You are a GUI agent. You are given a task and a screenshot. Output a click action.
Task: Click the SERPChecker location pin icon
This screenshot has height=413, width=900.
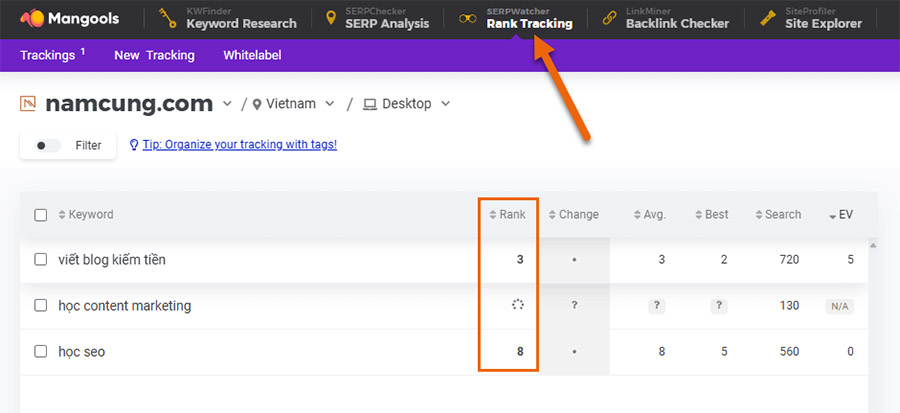[x=331, y=18]
